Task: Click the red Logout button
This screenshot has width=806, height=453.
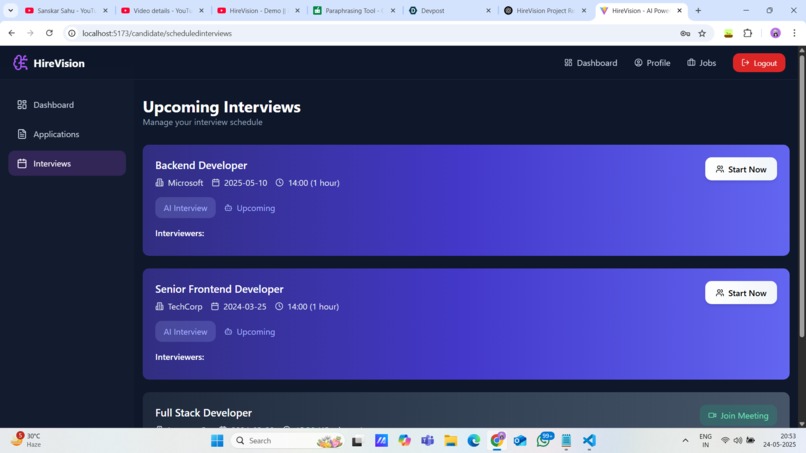Action: [x=759, y=63]
